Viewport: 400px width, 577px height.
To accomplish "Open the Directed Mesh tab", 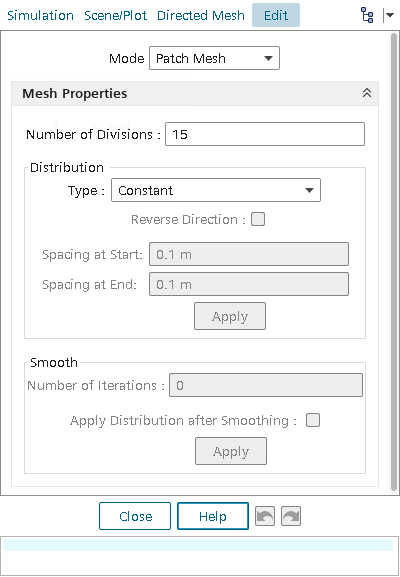I will [x=201, y=15].
